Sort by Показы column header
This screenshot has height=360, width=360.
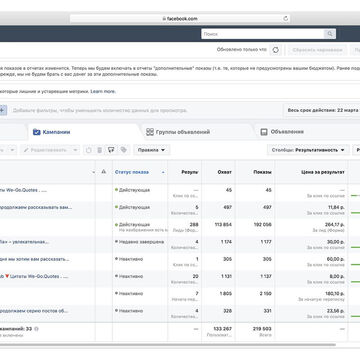click(x=263, y=172)
